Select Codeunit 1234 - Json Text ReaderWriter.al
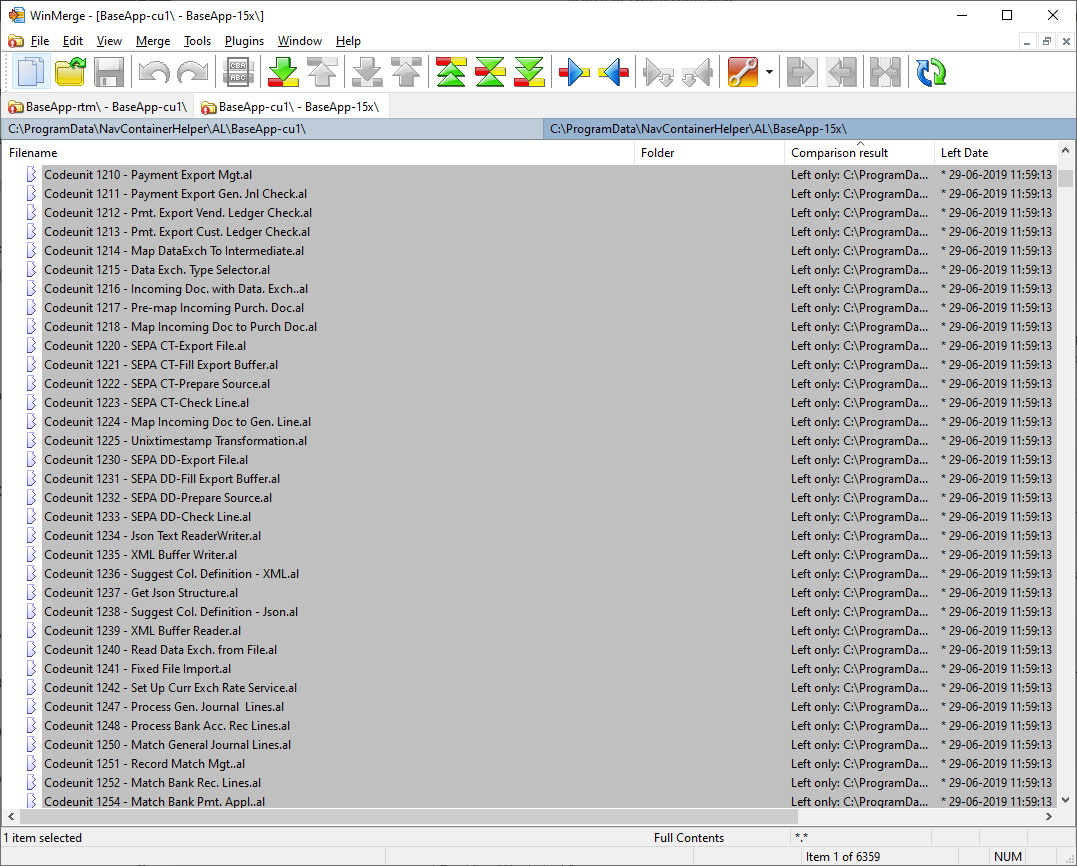Viewport: 1077px width, 866px height. 152,536
